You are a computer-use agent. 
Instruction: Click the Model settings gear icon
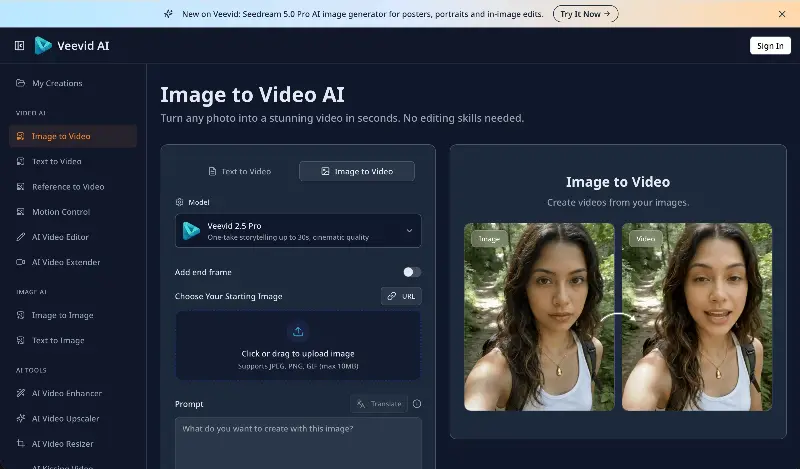pyautogui.click(x=179, y=202)
